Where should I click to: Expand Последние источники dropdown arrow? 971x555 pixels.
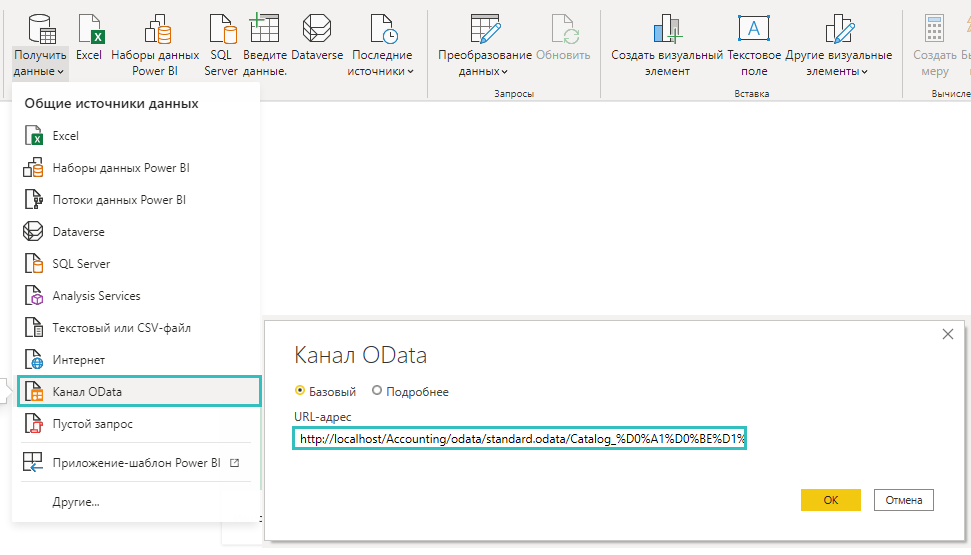(x=410, y=72)
